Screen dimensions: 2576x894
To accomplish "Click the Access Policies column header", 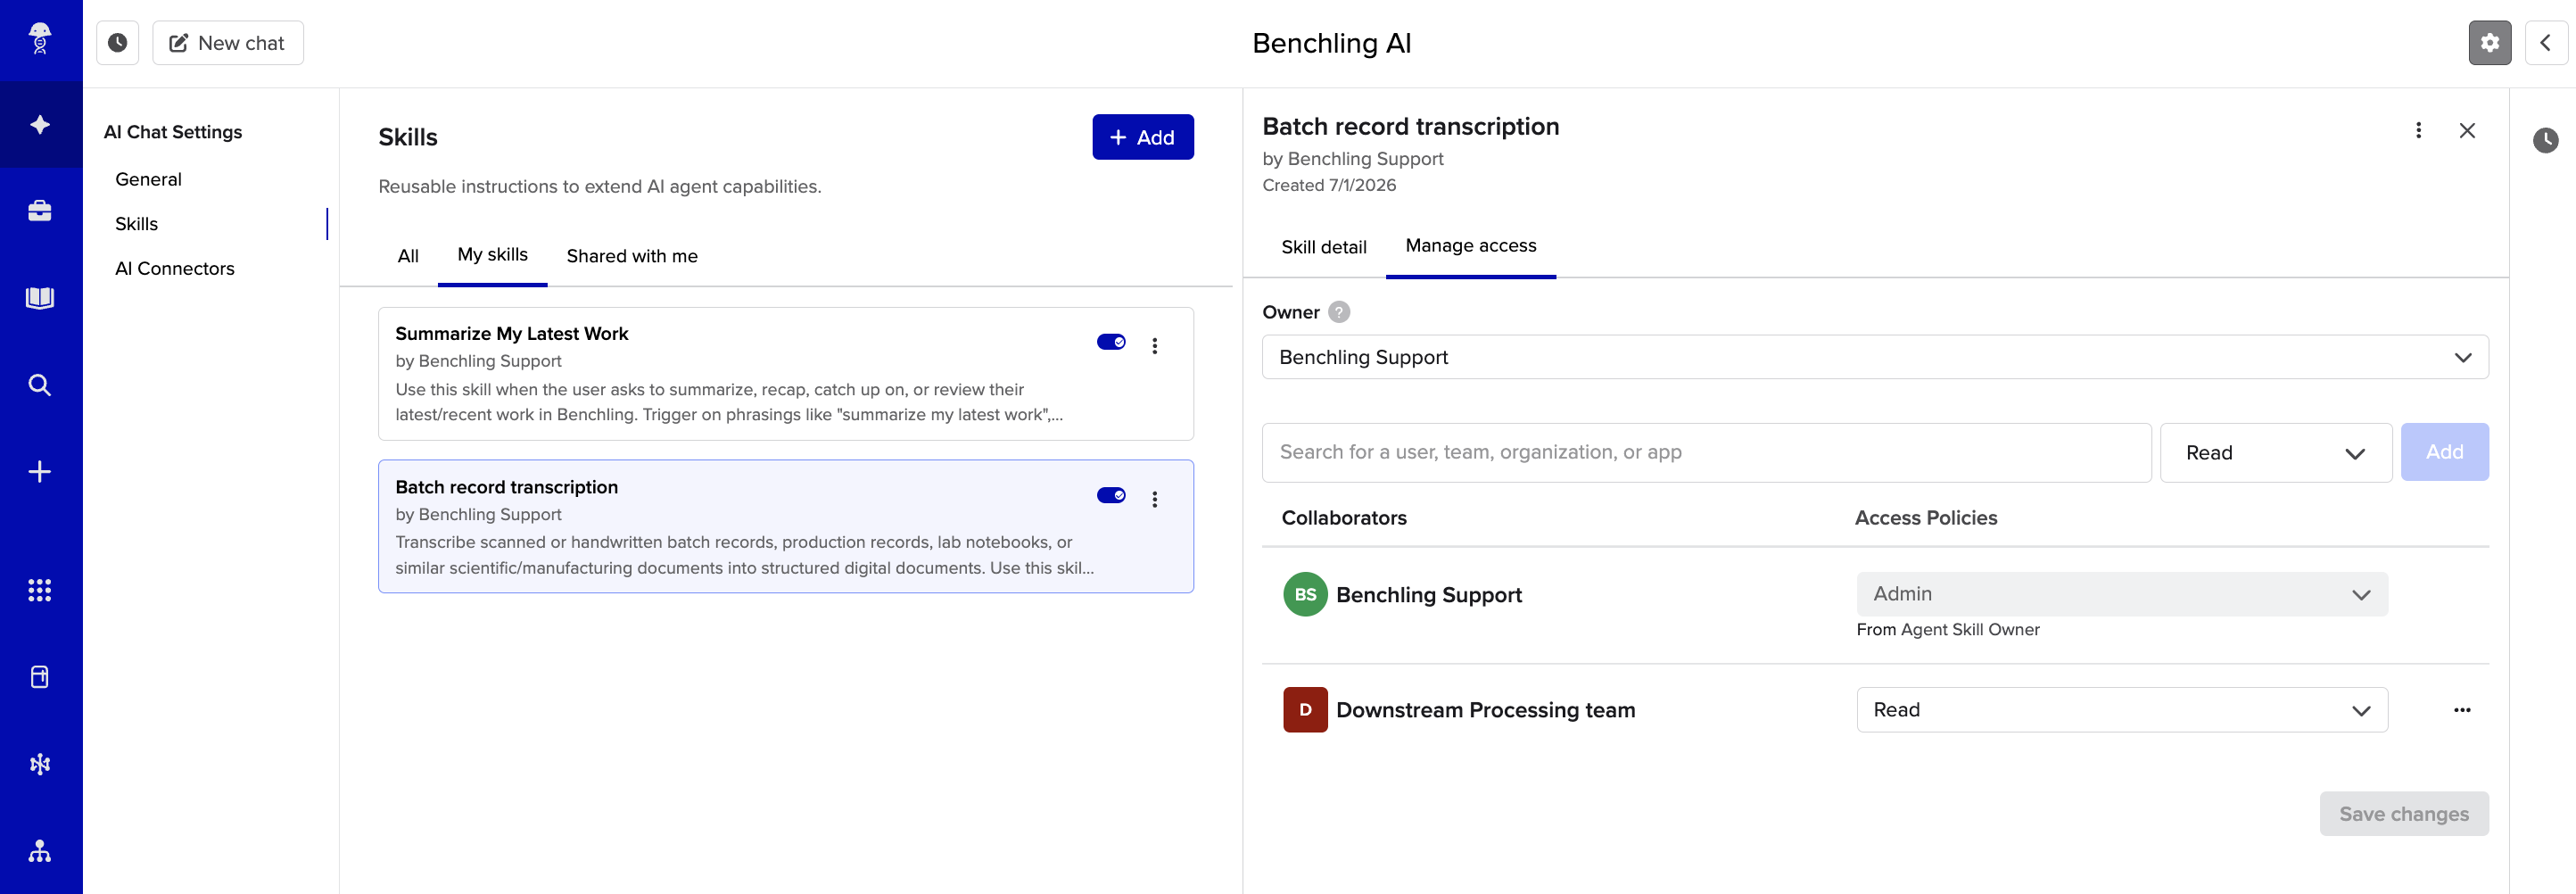I will click(x=1925, y=518).
